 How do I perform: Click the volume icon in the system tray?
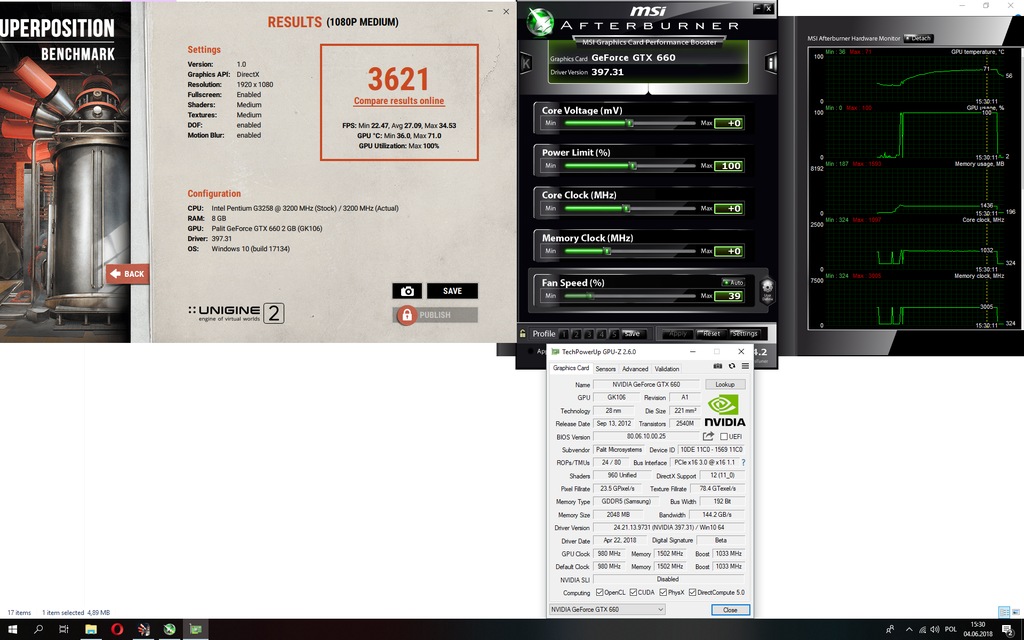[x=935, y=630]
